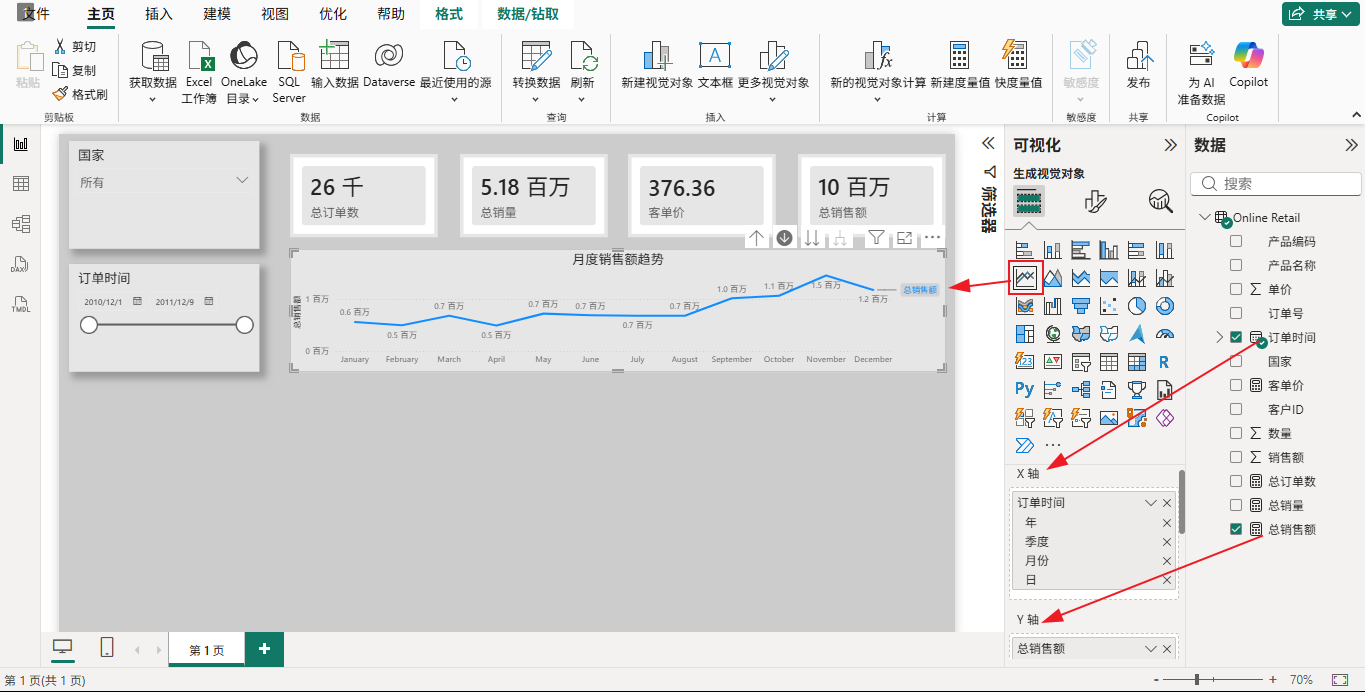Open 总销售额 Y-axis field dropdown
This screenshot has width=1365, height=692.
coord(1151,649)
